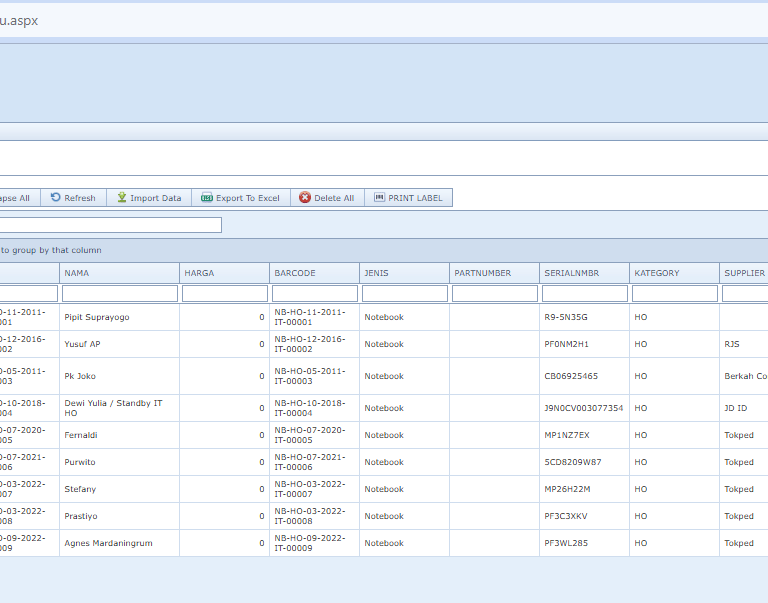Select the name Agnes Mardaningrum

click(108, 543)
